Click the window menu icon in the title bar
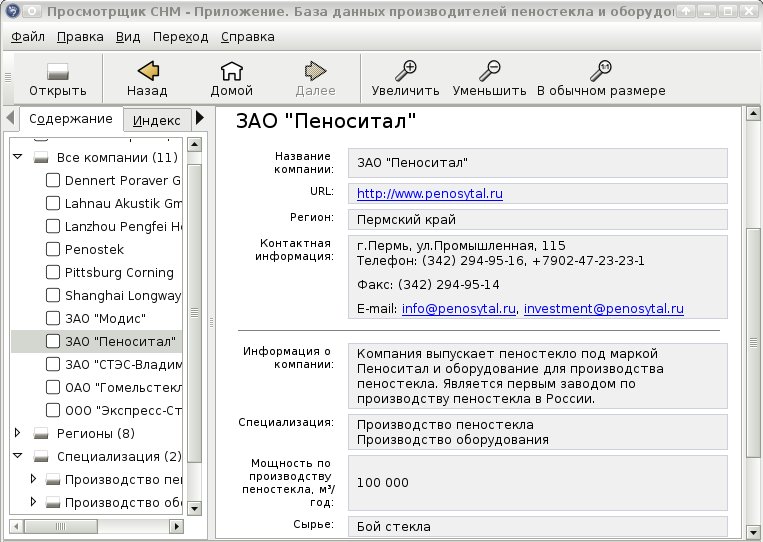This screenshot has height=542, width=763. (13, 11)
